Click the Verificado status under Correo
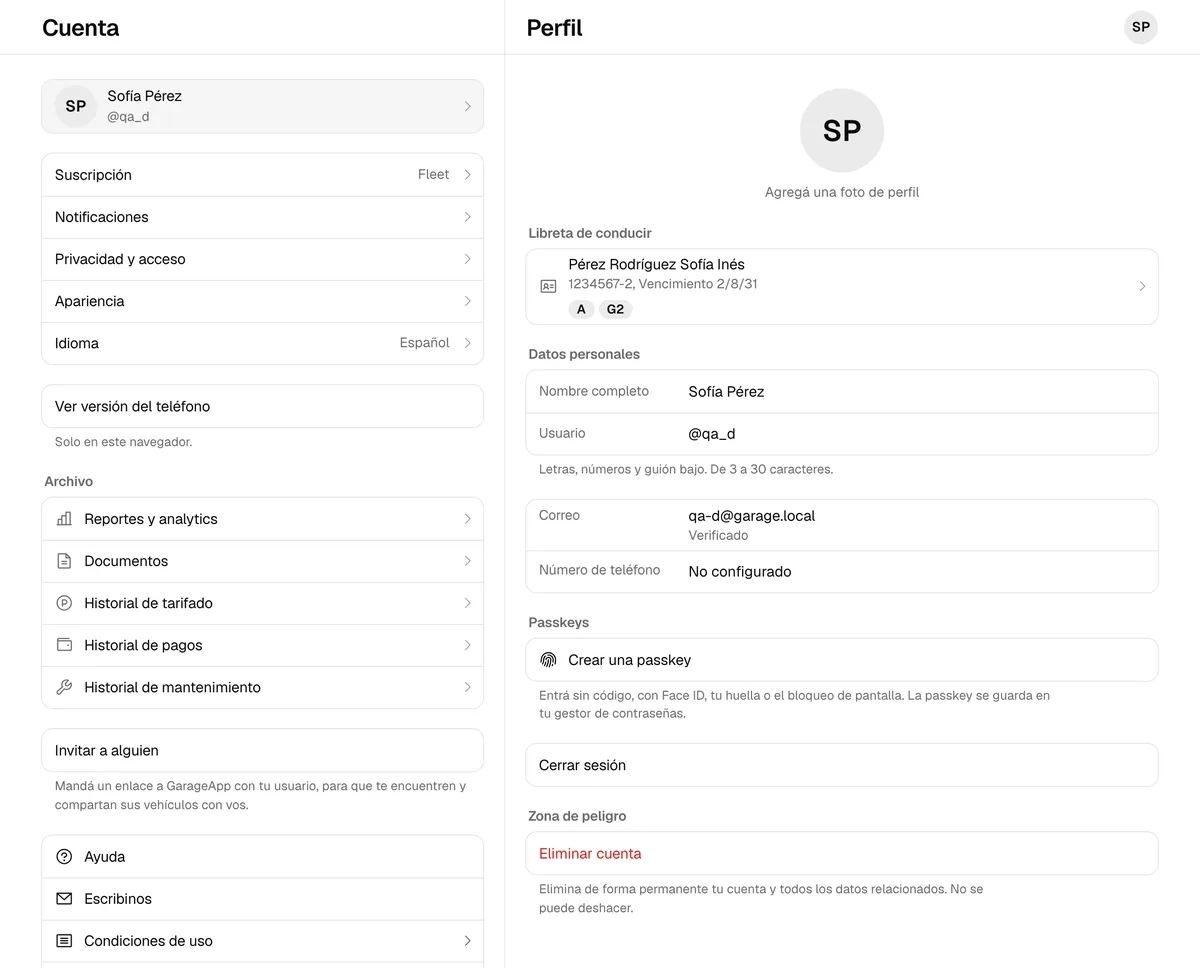This screenshot has height=968, width=1200. tap(718, 536)
